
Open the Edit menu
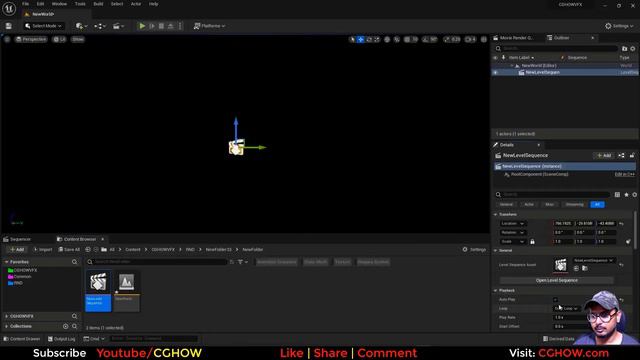40,4
